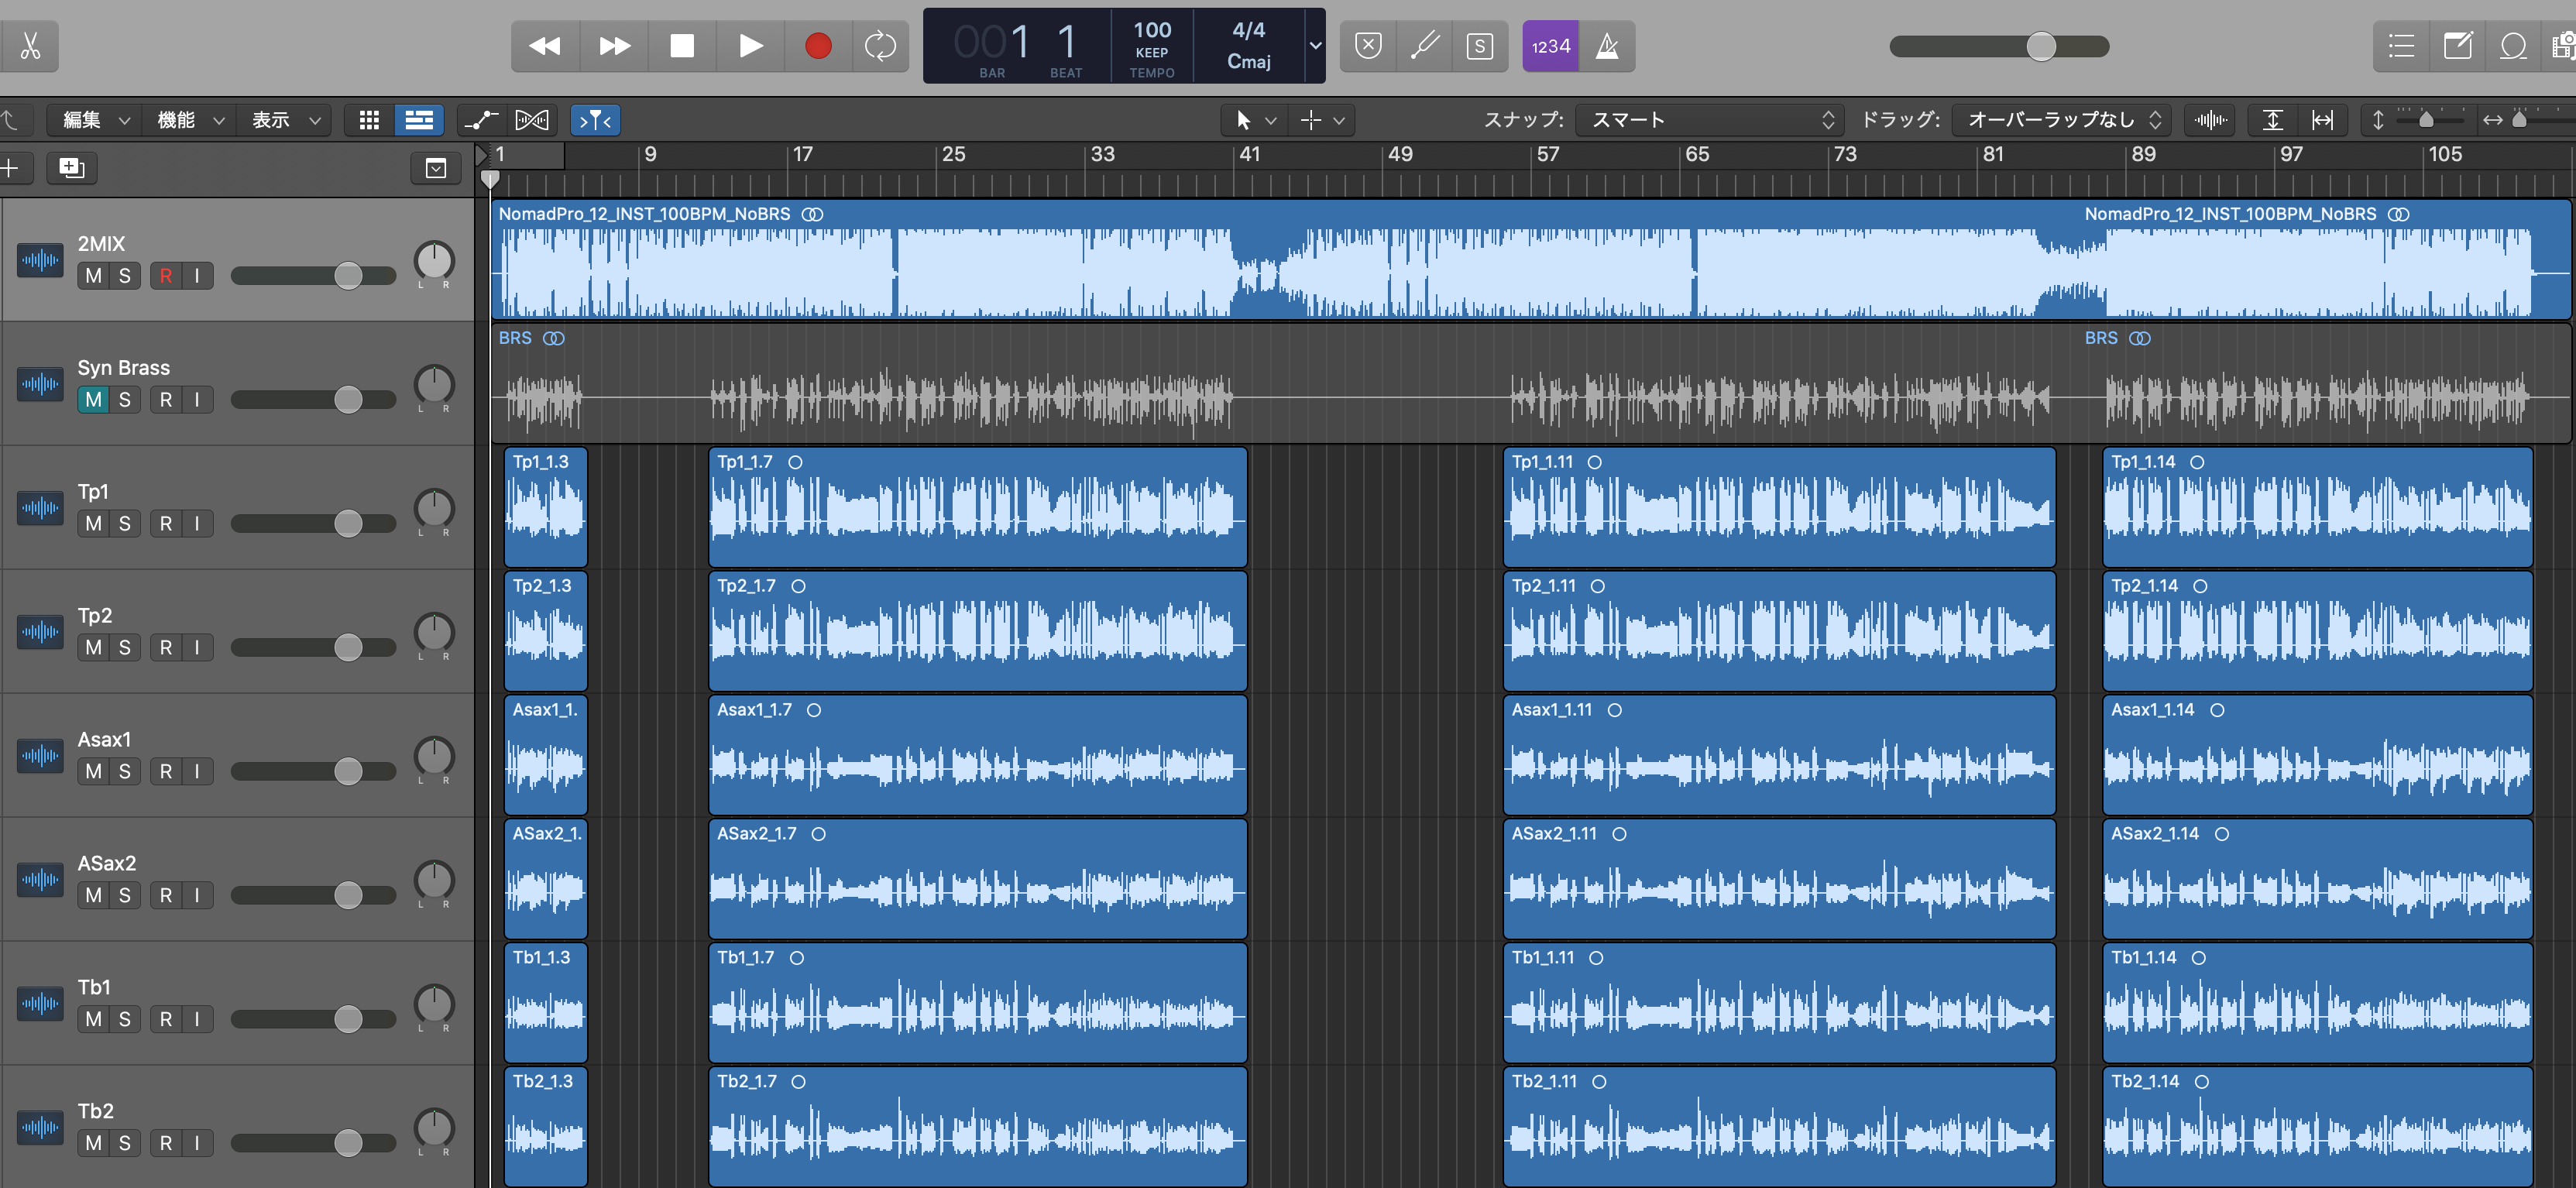The width and height of the screenshot is (2576, 1188).
Task: Enable the count-in 1234 button
Action: click(x=1550, y=46)
